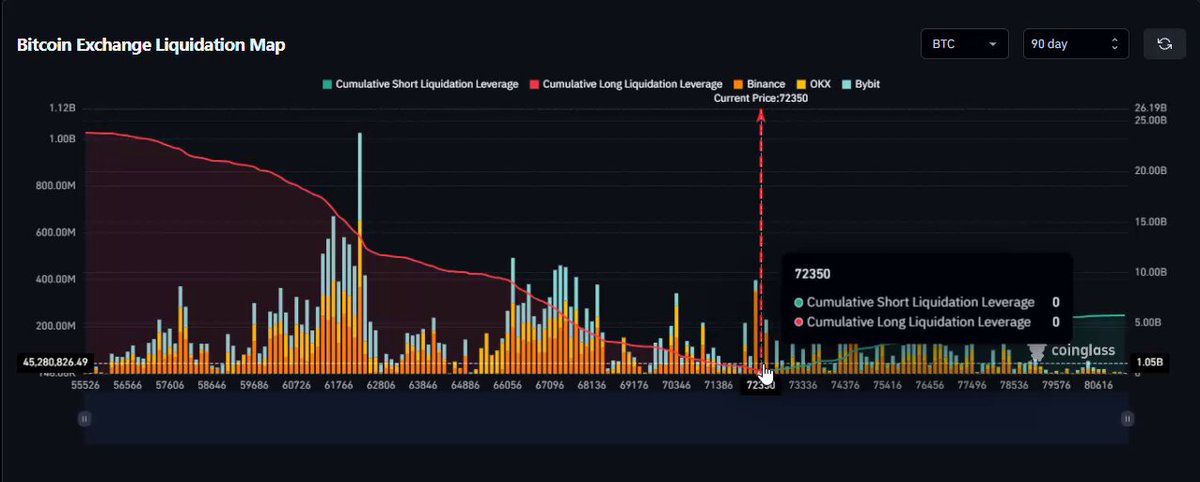Viewport: 1200px width, 482px height.
Task: Toggle Cumulative Short Liquidation Leverage legend
Action: click(x=419, y=84)
